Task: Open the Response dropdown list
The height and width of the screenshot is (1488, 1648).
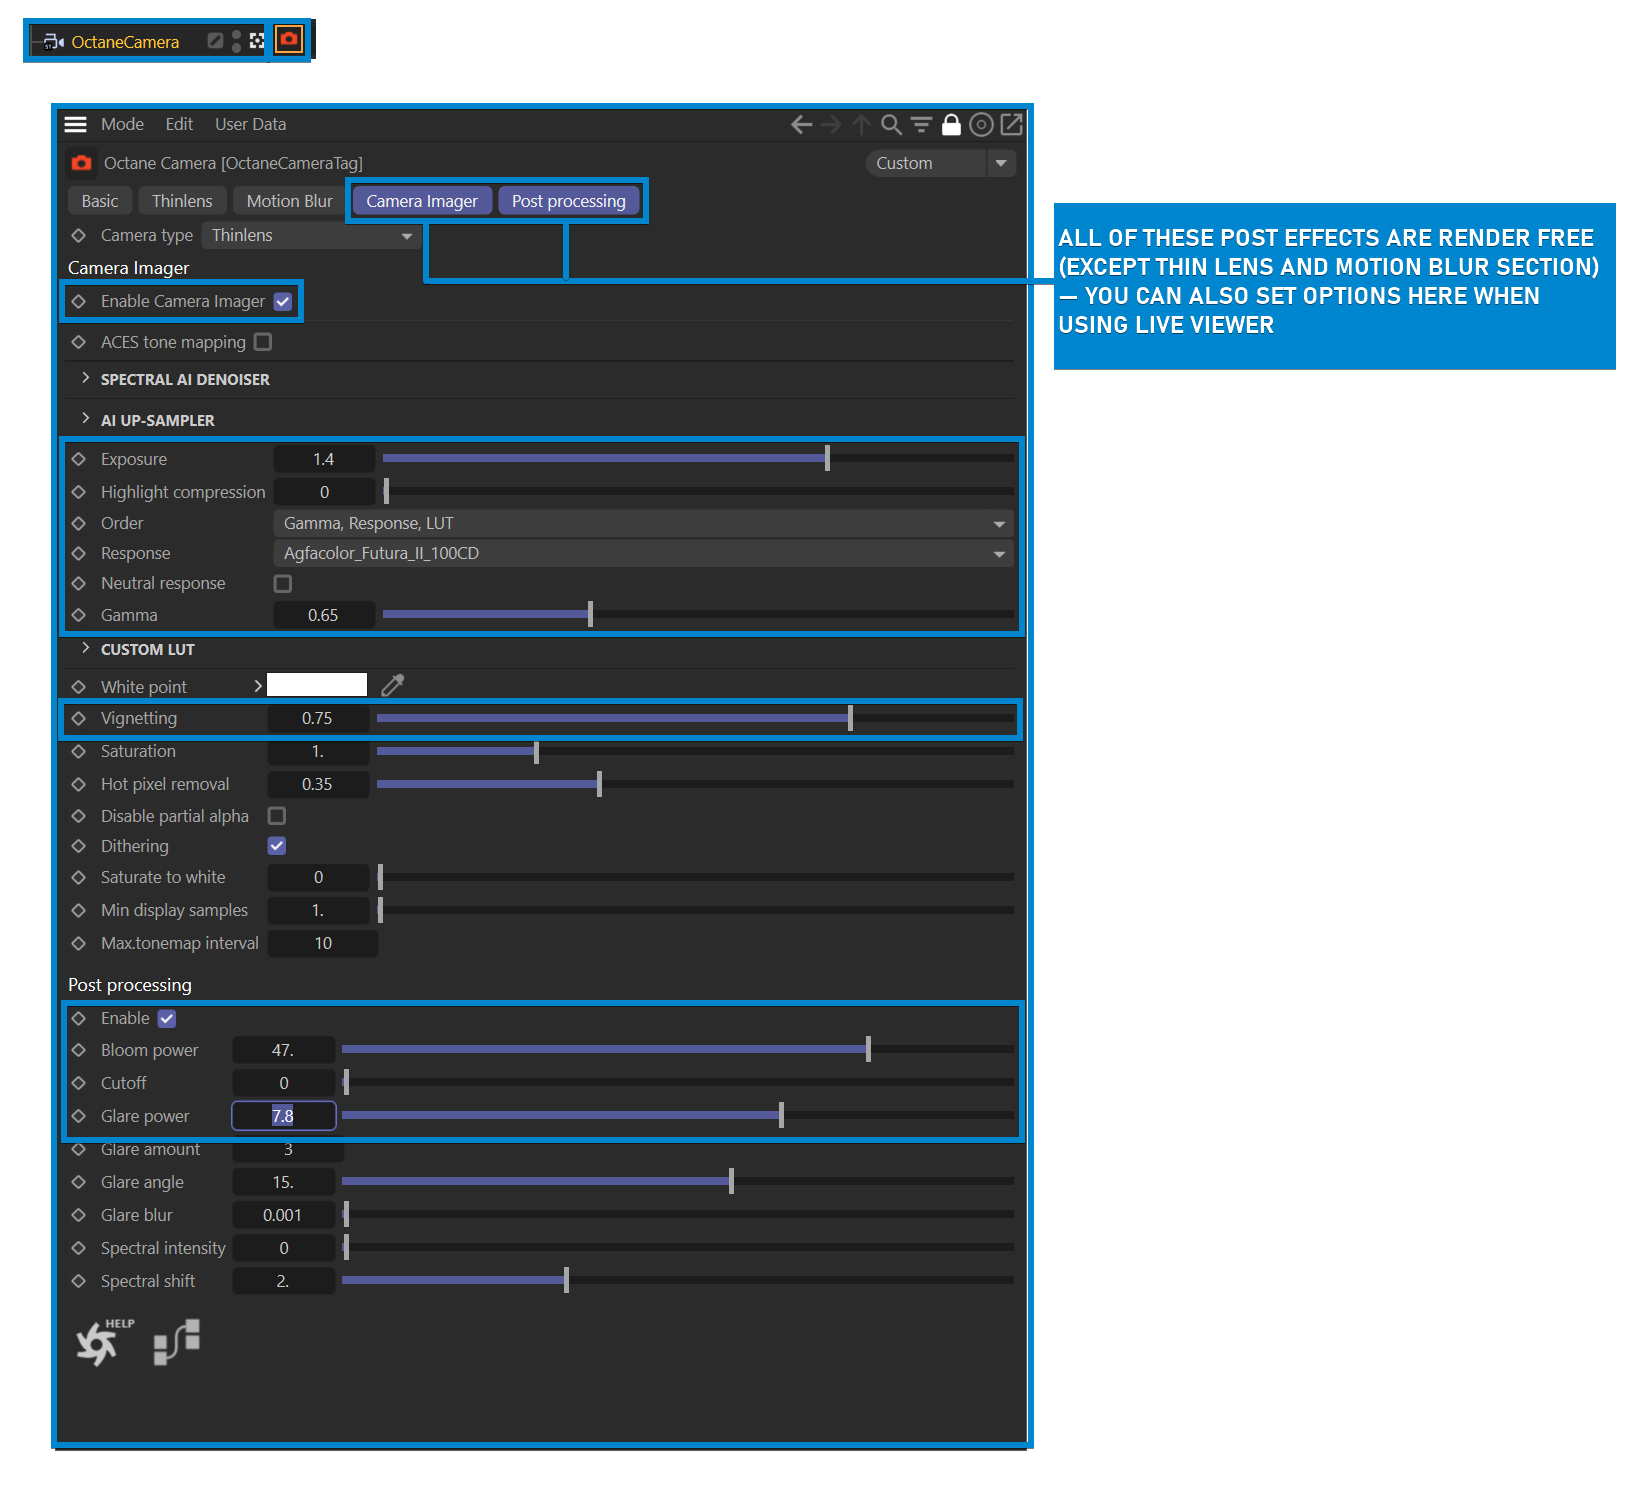Action: tap(642, 554)
